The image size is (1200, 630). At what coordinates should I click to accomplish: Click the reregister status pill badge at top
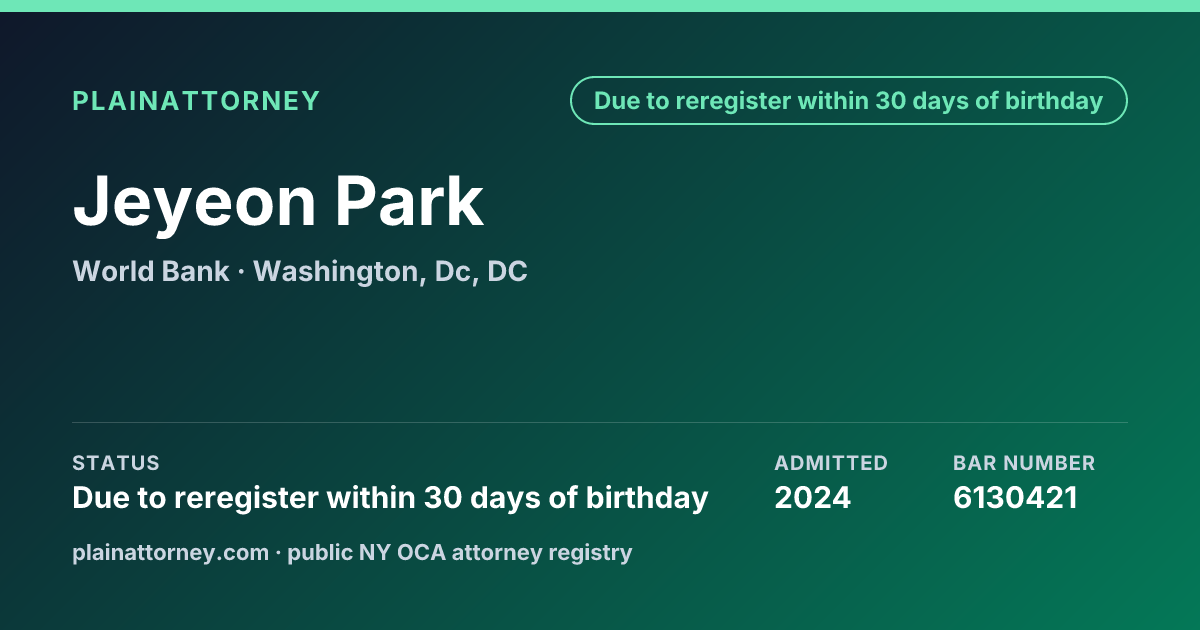click(849, 101)
